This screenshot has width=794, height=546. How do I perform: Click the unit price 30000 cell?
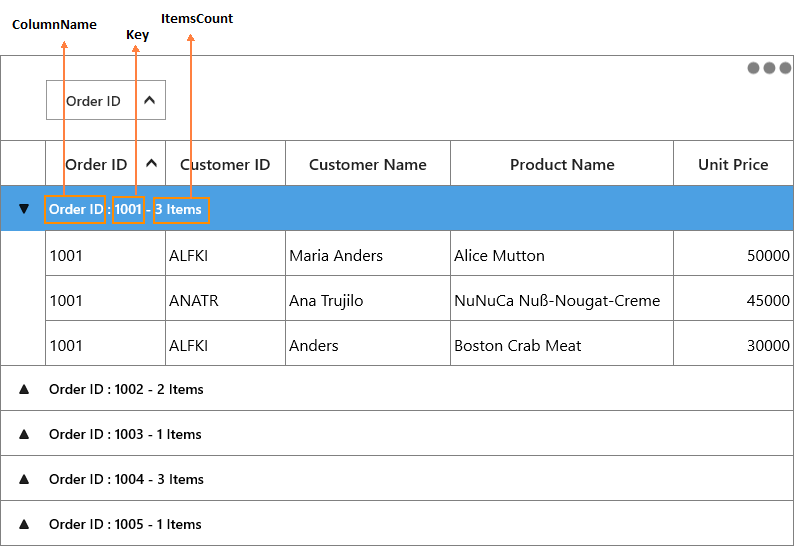pyautogui.click(x=733, y=343)
